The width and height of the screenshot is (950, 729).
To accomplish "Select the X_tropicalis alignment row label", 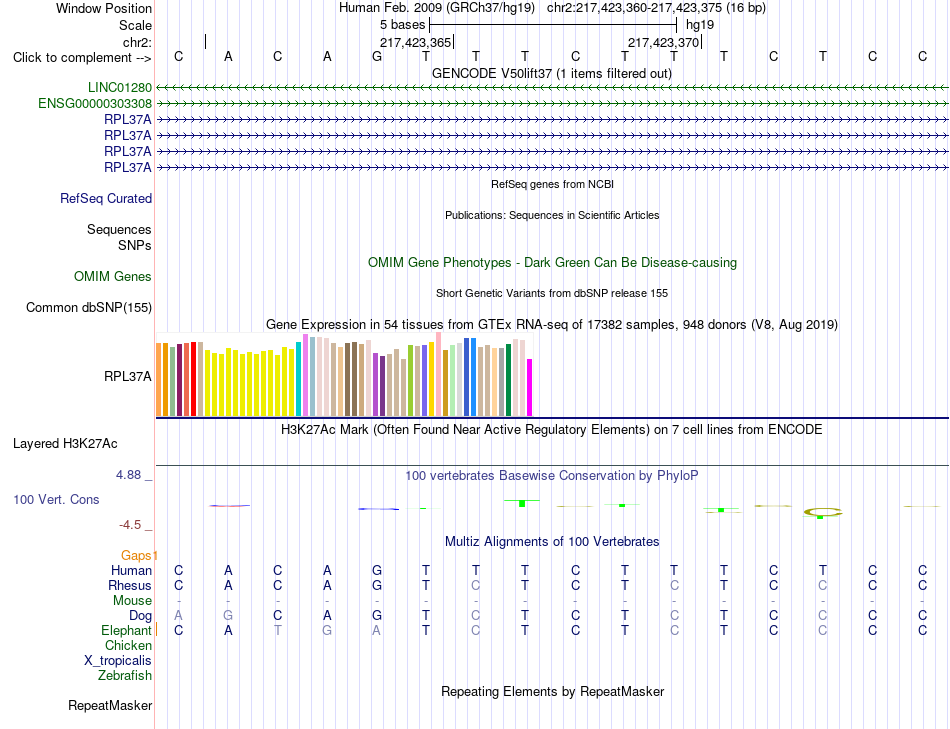I will pos(118,661).
